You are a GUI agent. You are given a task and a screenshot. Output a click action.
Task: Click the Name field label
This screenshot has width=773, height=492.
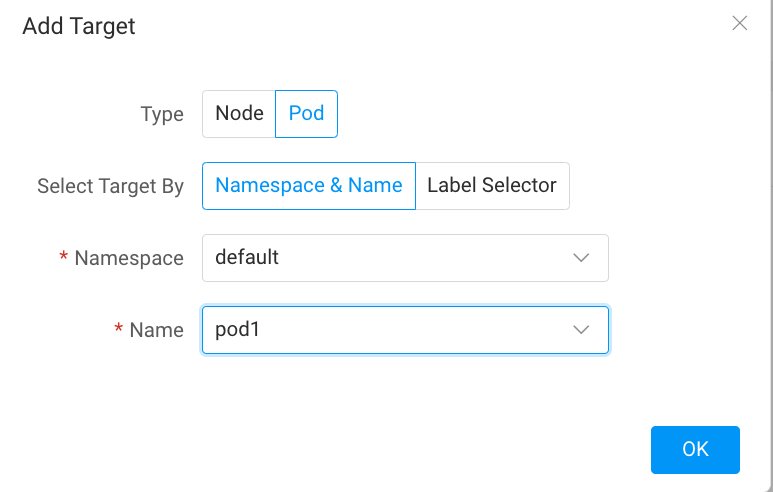[x=157, y=331]
